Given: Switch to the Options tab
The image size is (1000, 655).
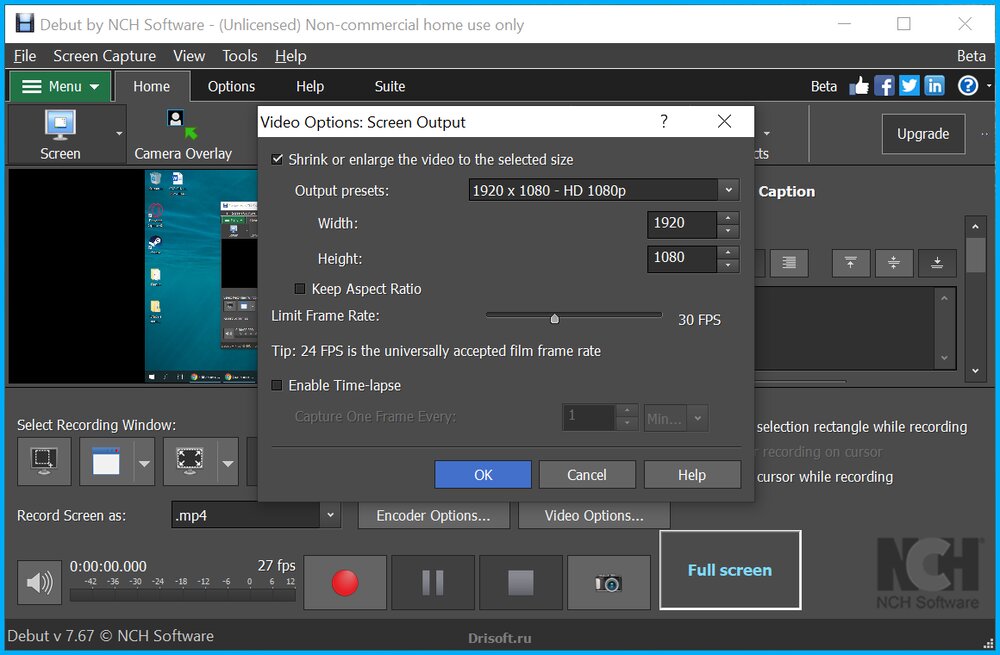Looking at the screenshot, I should point(231,86).
